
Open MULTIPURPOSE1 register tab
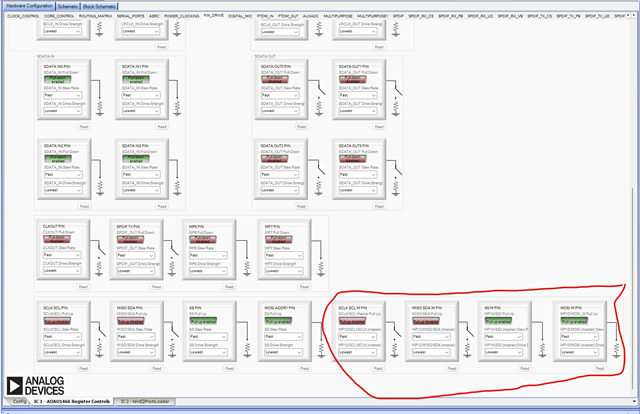click(373, 16)
